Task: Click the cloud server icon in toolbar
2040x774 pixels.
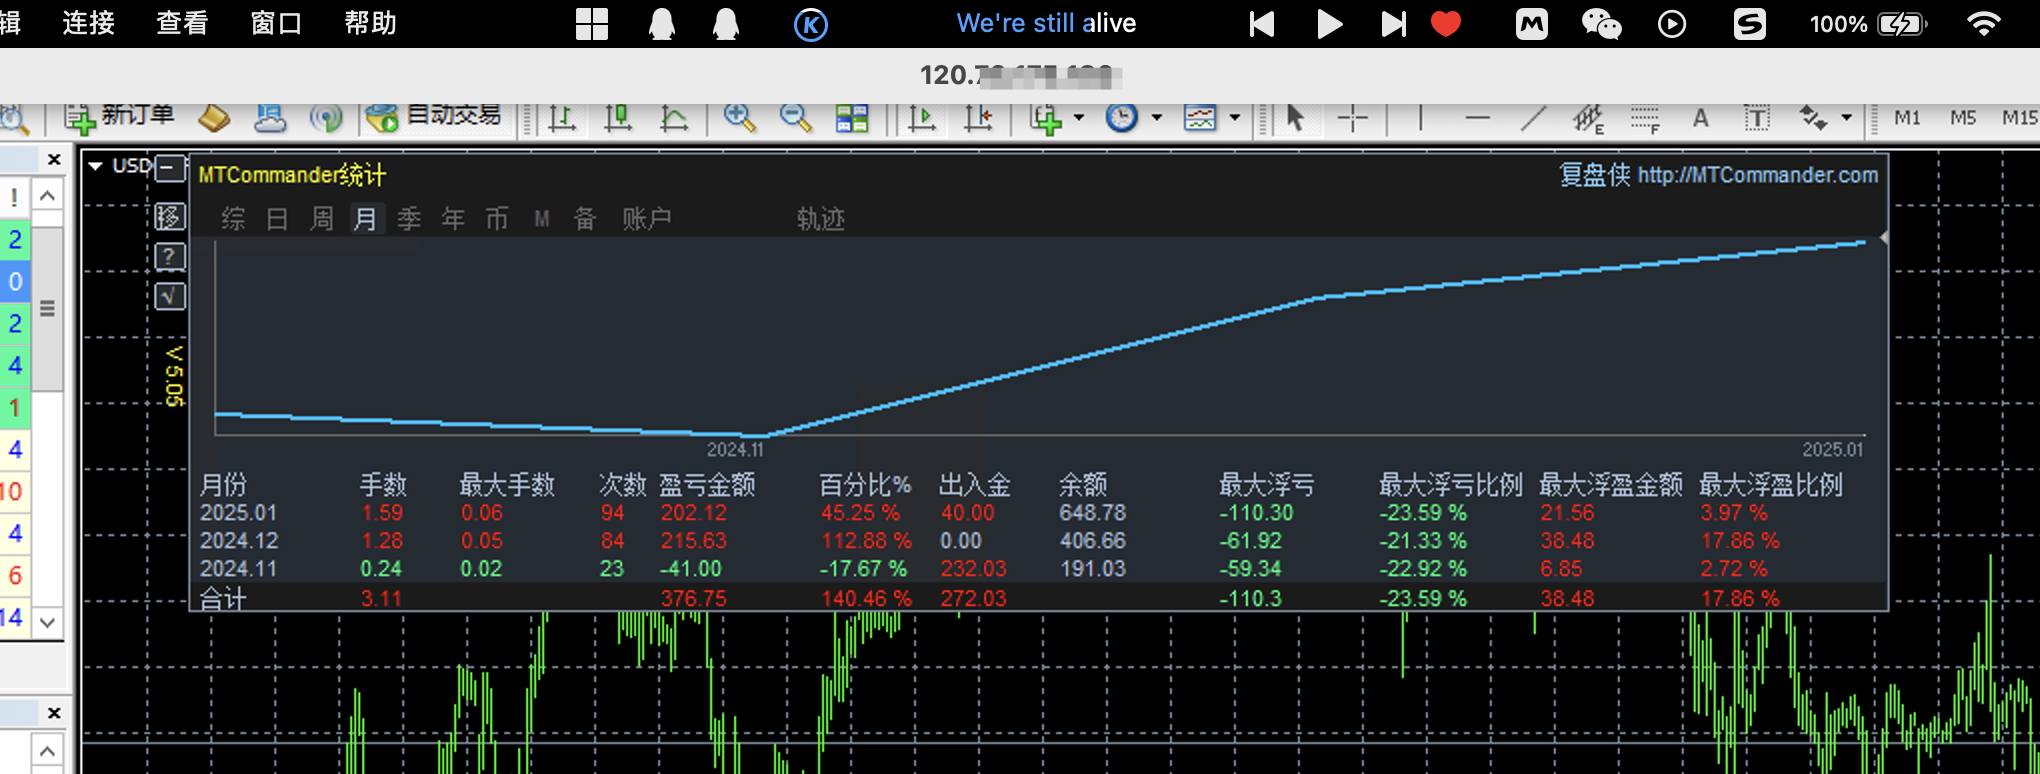Action: (x=270, y=118)
